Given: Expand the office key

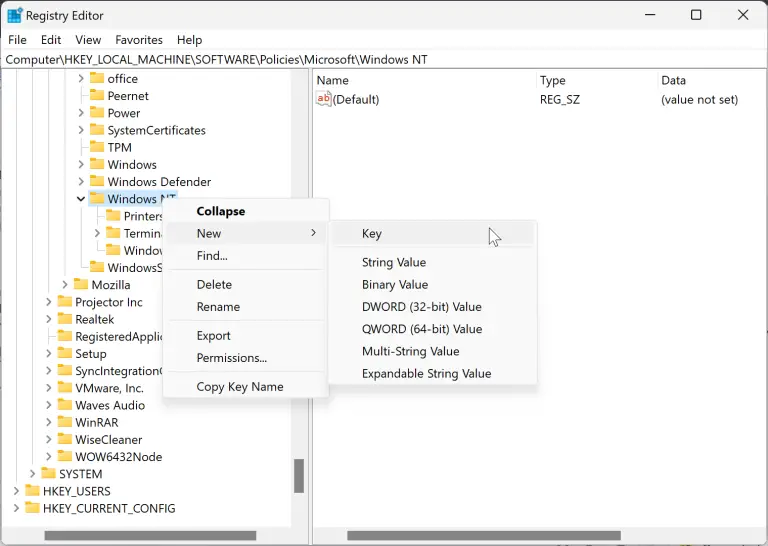Looking at the screenshot, I should click(x=81, y=78).
